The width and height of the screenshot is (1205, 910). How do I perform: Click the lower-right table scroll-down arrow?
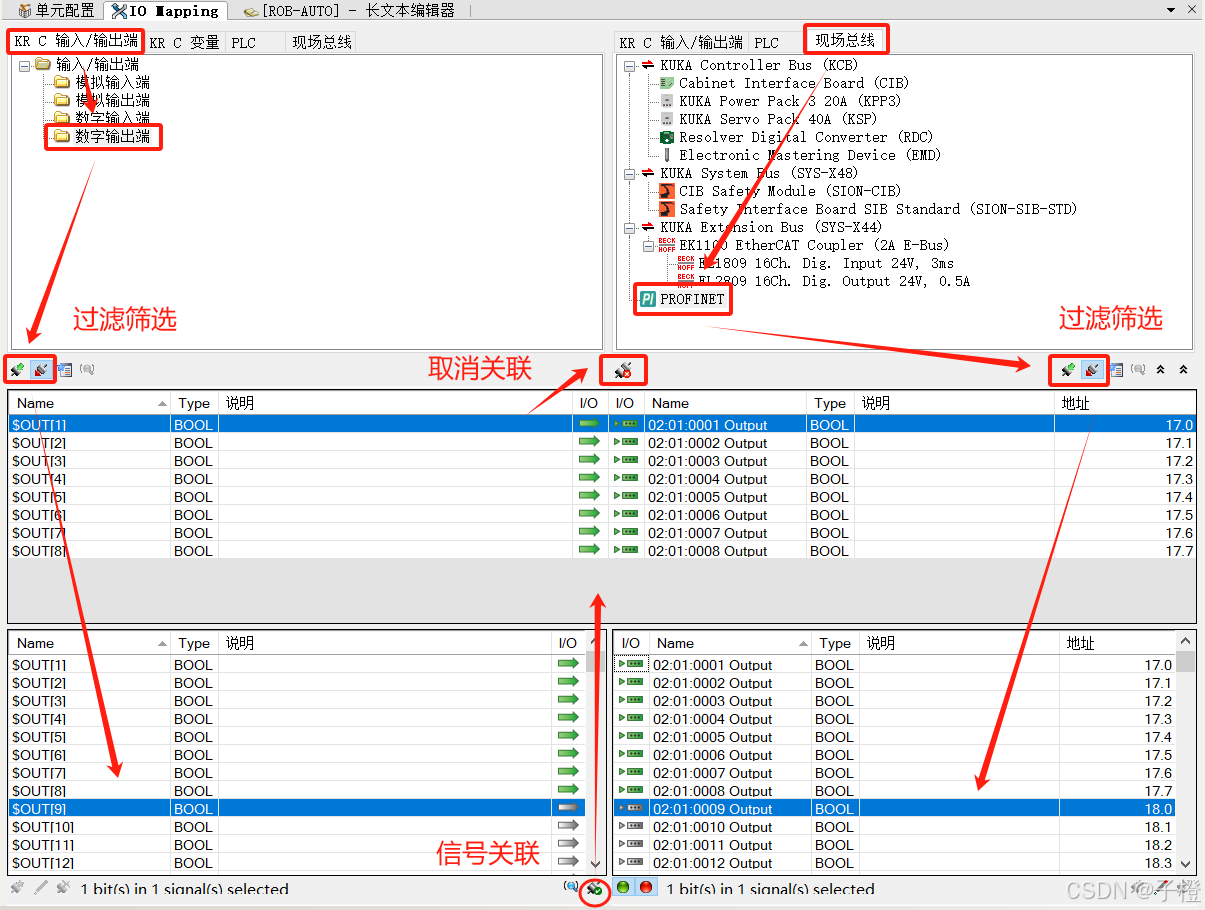1185,863
